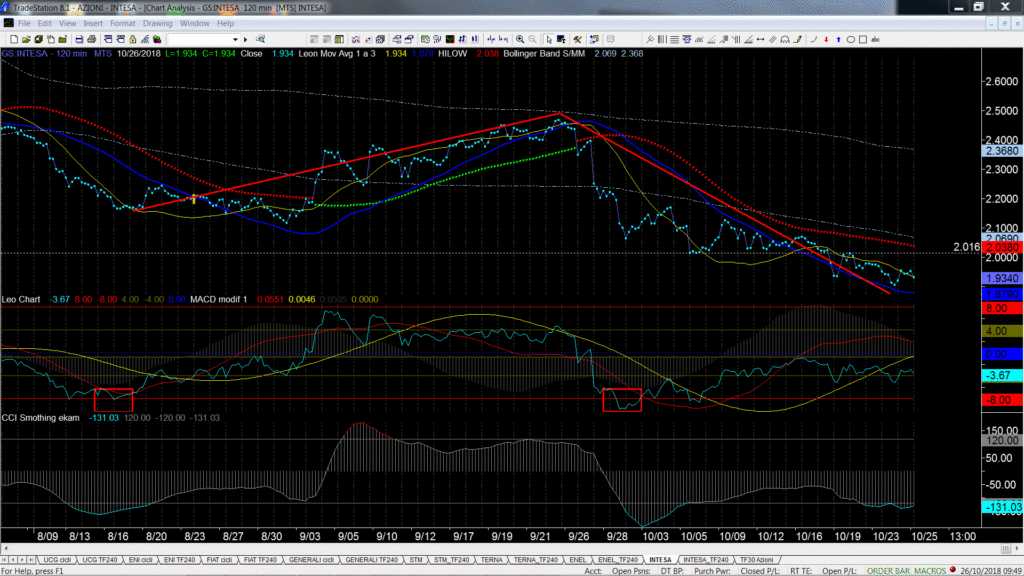1024x576 pixels.
Task: Select the double-headed horizontal arrow tool
Action: point(760,39)
